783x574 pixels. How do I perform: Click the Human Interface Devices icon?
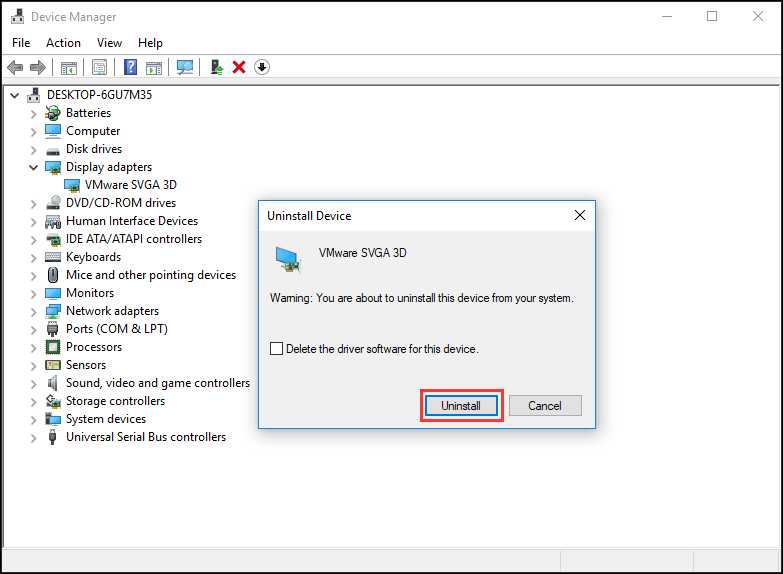[53, 221]
